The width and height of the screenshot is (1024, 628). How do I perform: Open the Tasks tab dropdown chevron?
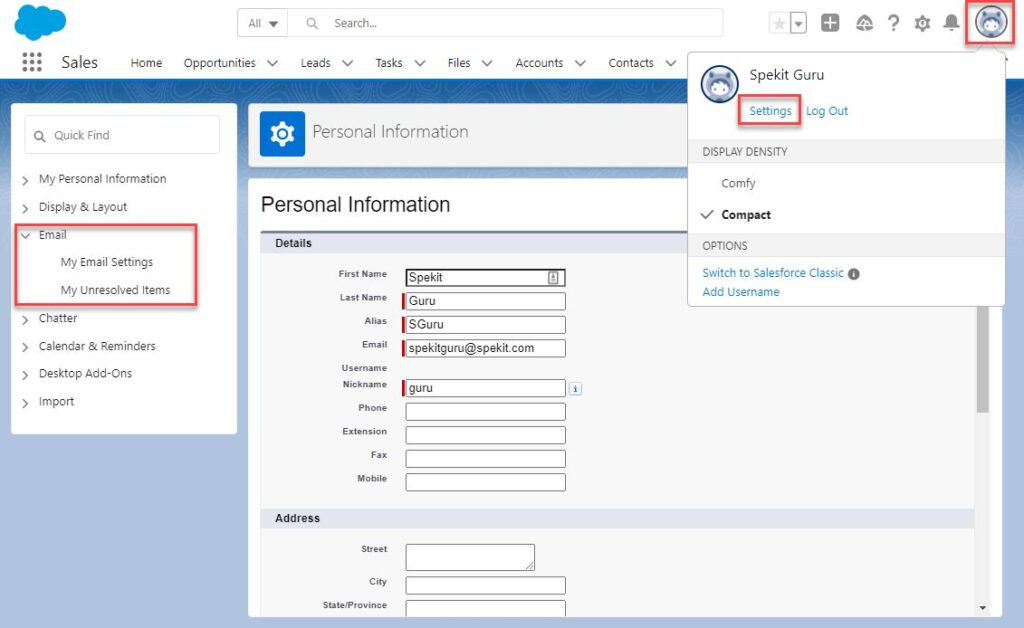(420, 63)
